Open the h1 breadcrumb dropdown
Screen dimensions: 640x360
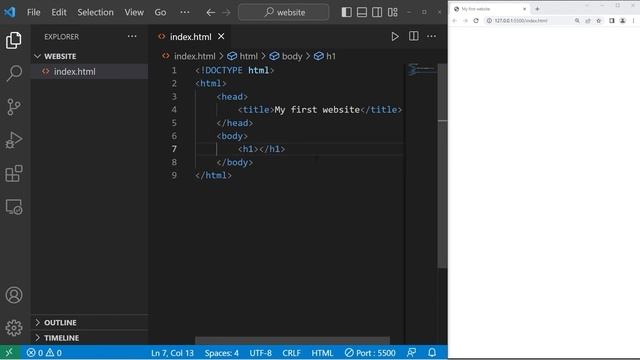[x=325, y=56]
